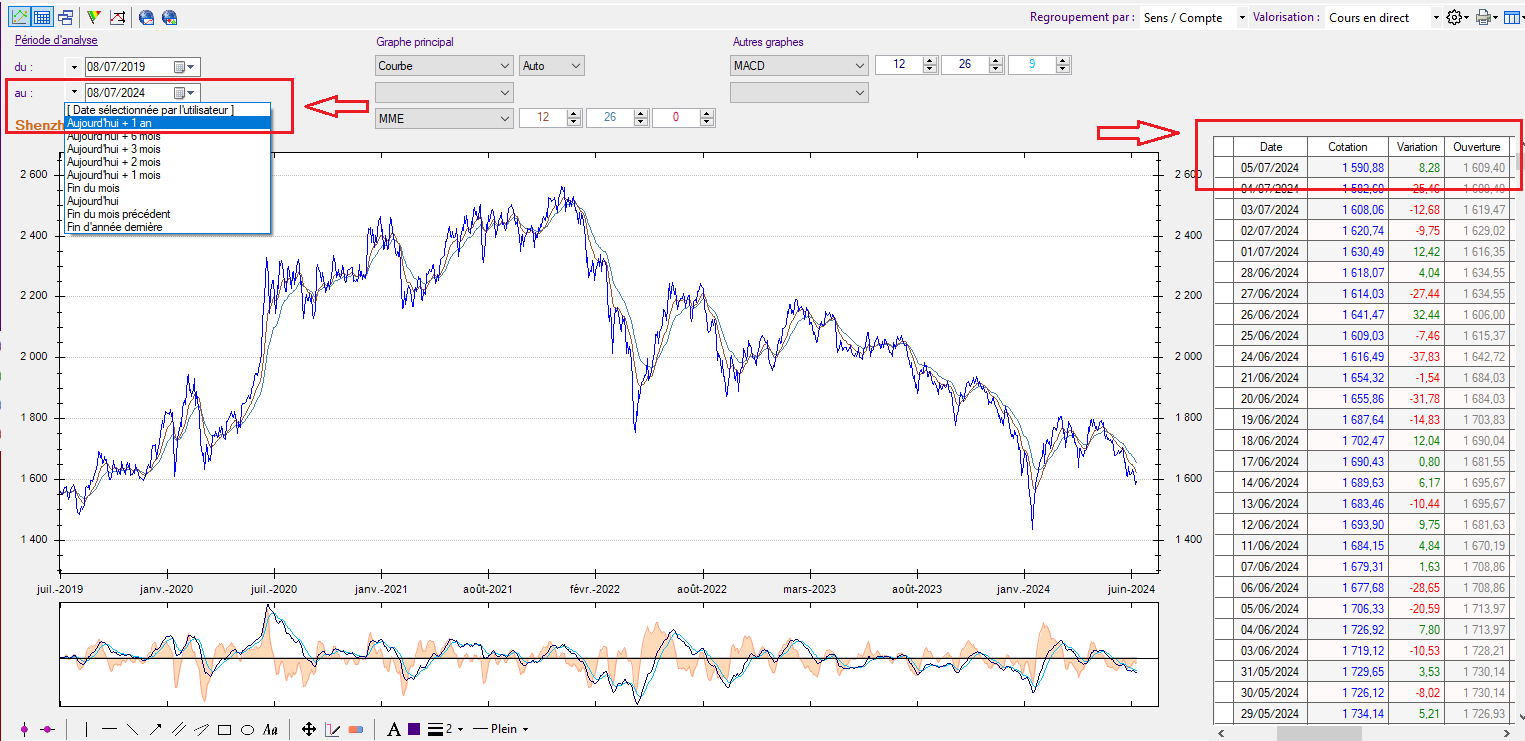Open the gear settings menu
The width and height of the screenshot is (1525, 741).
[x=1458, y=17]
